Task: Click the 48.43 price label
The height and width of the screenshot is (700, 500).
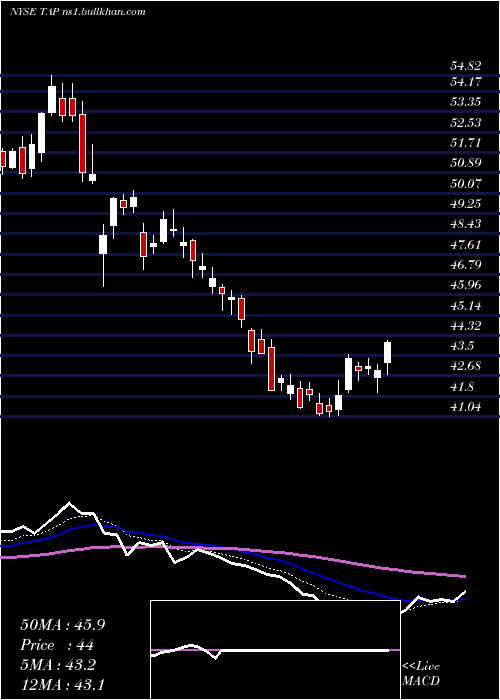Action: coord(465,224)
